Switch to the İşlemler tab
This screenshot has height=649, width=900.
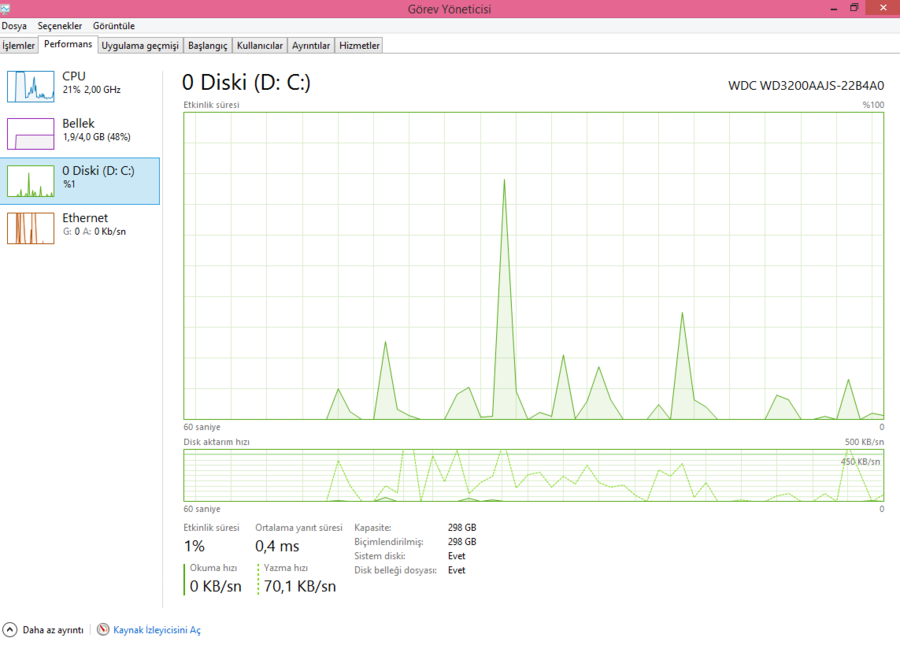click(x=18, y=45)
